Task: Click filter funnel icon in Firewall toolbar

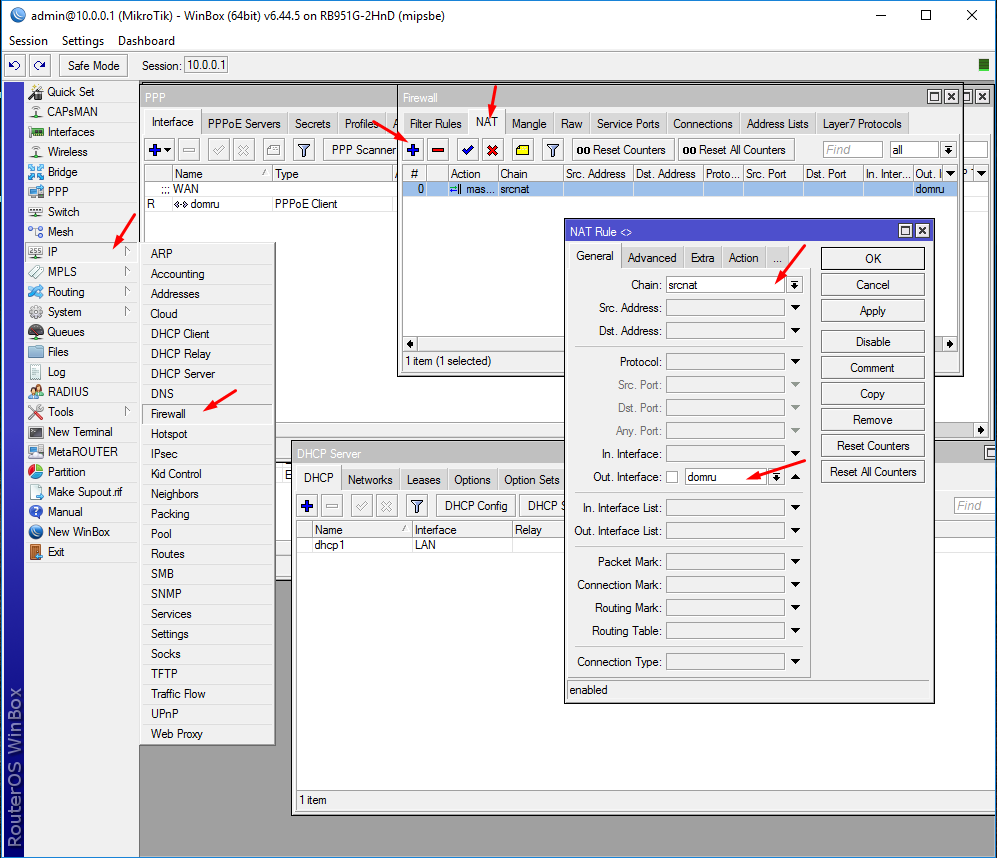Action: pos(553,150)
